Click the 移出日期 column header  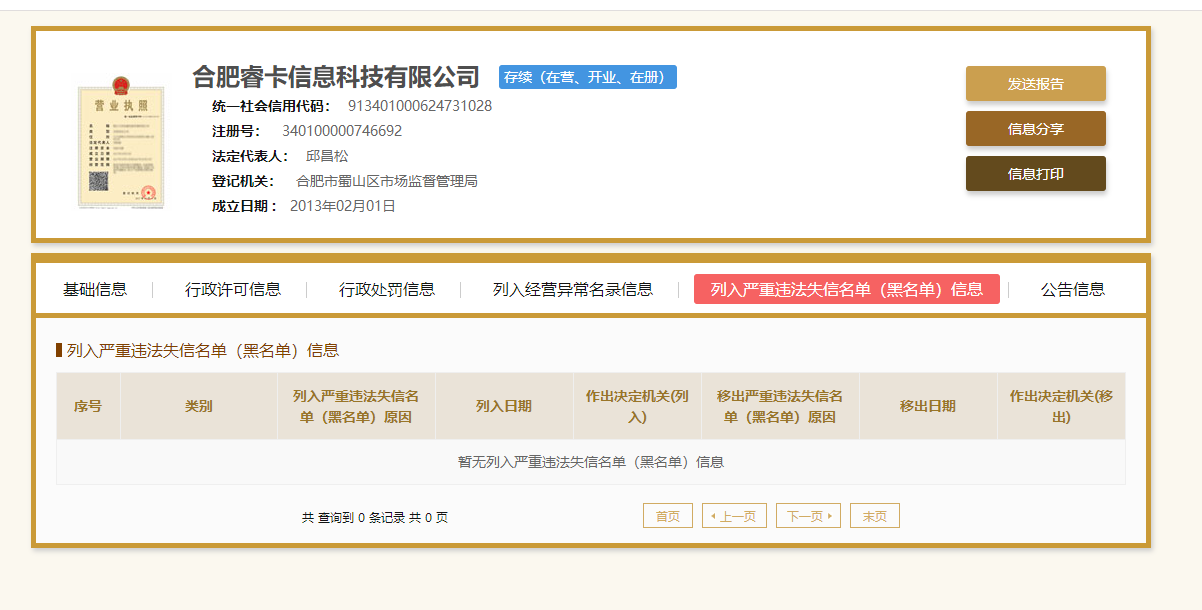(928, 406)
